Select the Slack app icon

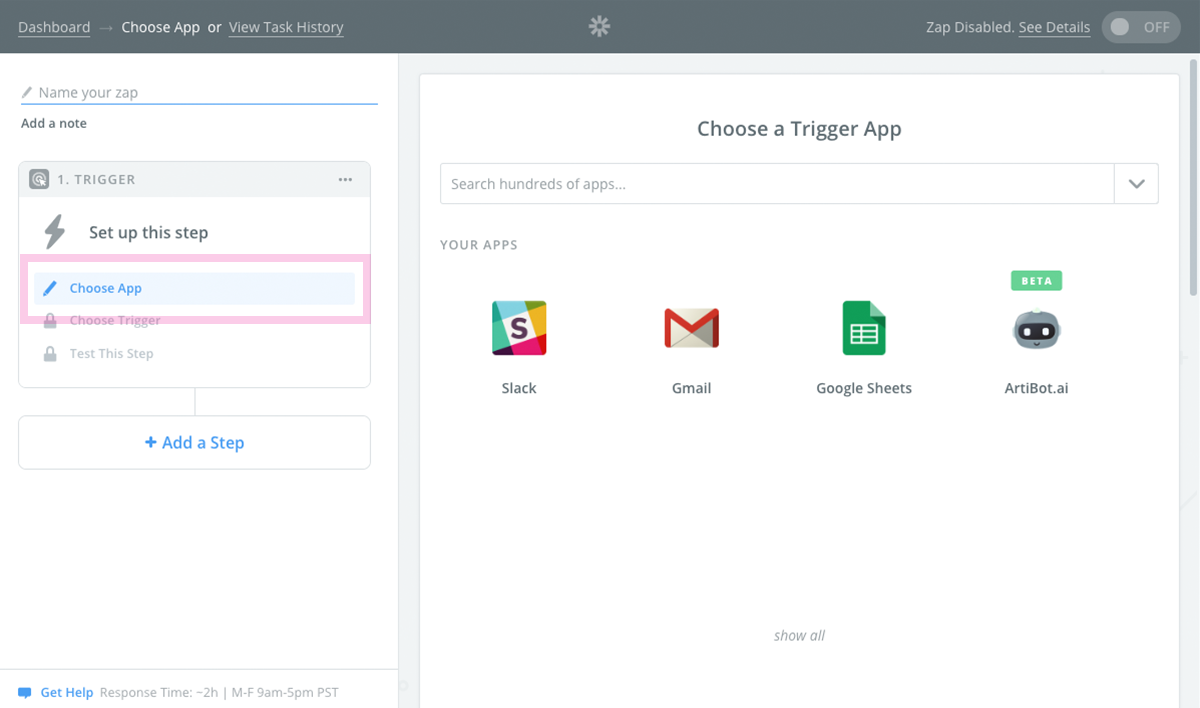(x=519, y=328)
